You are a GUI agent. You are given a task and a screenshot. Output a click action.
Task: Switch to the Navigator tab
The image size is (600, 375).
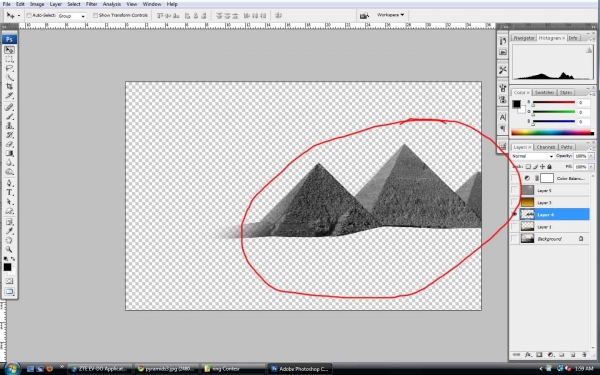pos(523,38)
